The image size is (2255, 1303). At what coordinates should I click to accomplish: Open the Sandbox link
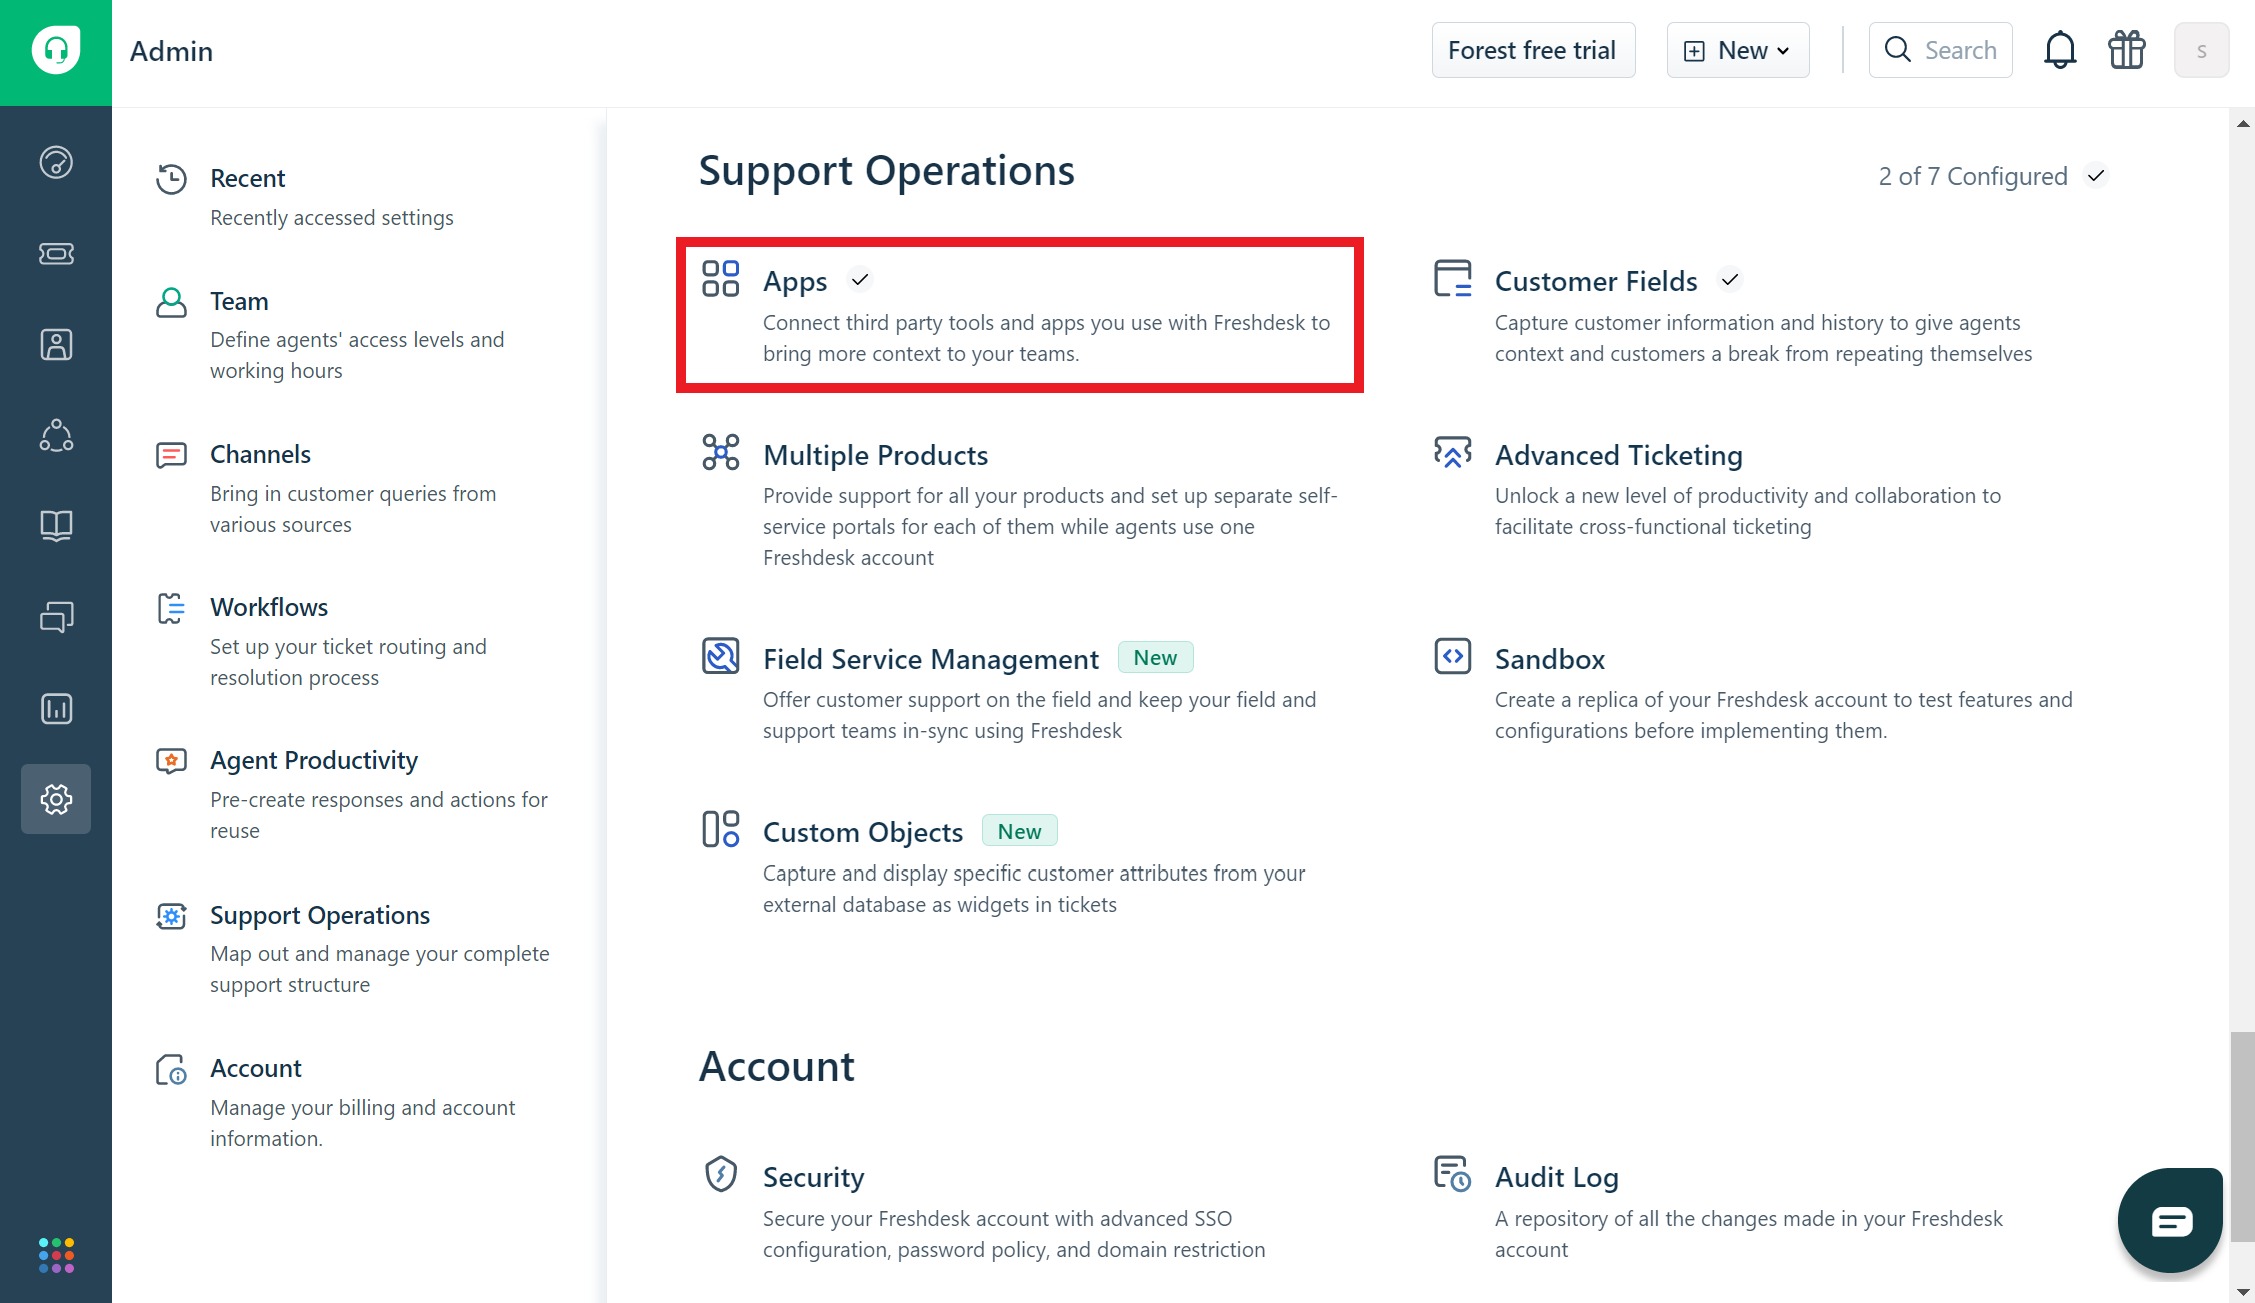(1549, 659)
